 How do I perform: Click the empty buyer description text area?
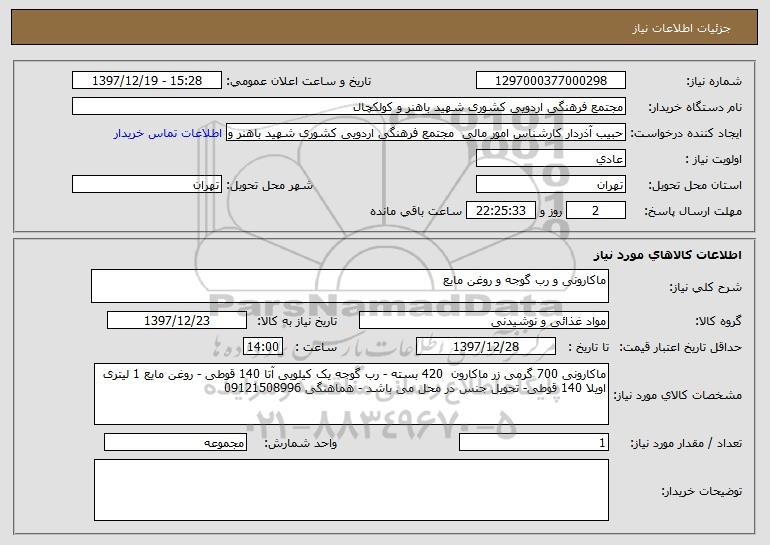pos(351,490)
